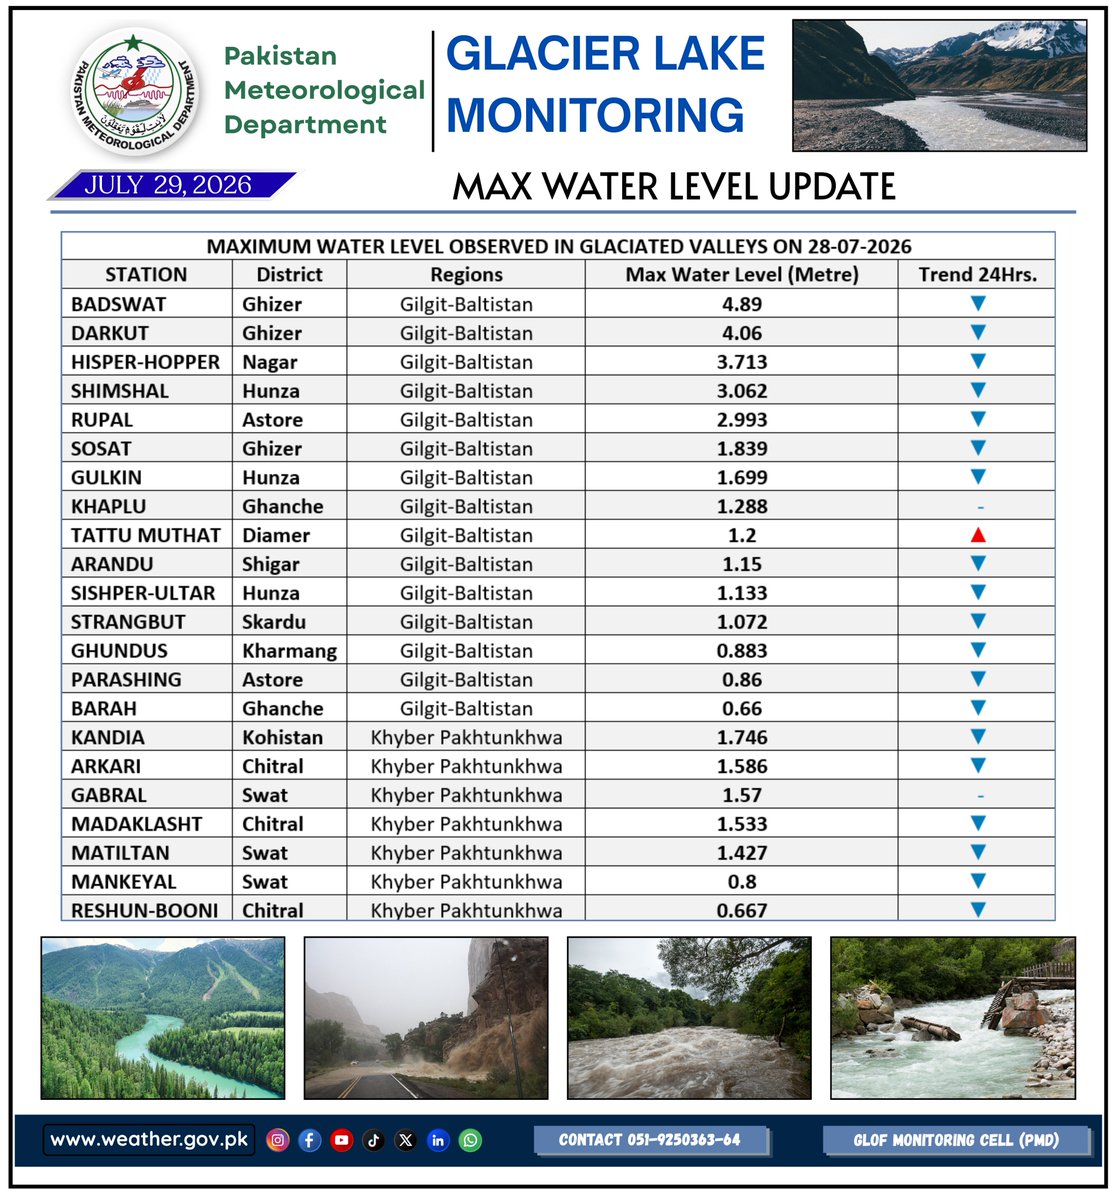Click the trend arrow in the MADAKLASHT row
The width and height of the screenshot is (1117, 1200).
tap(978, 824)
